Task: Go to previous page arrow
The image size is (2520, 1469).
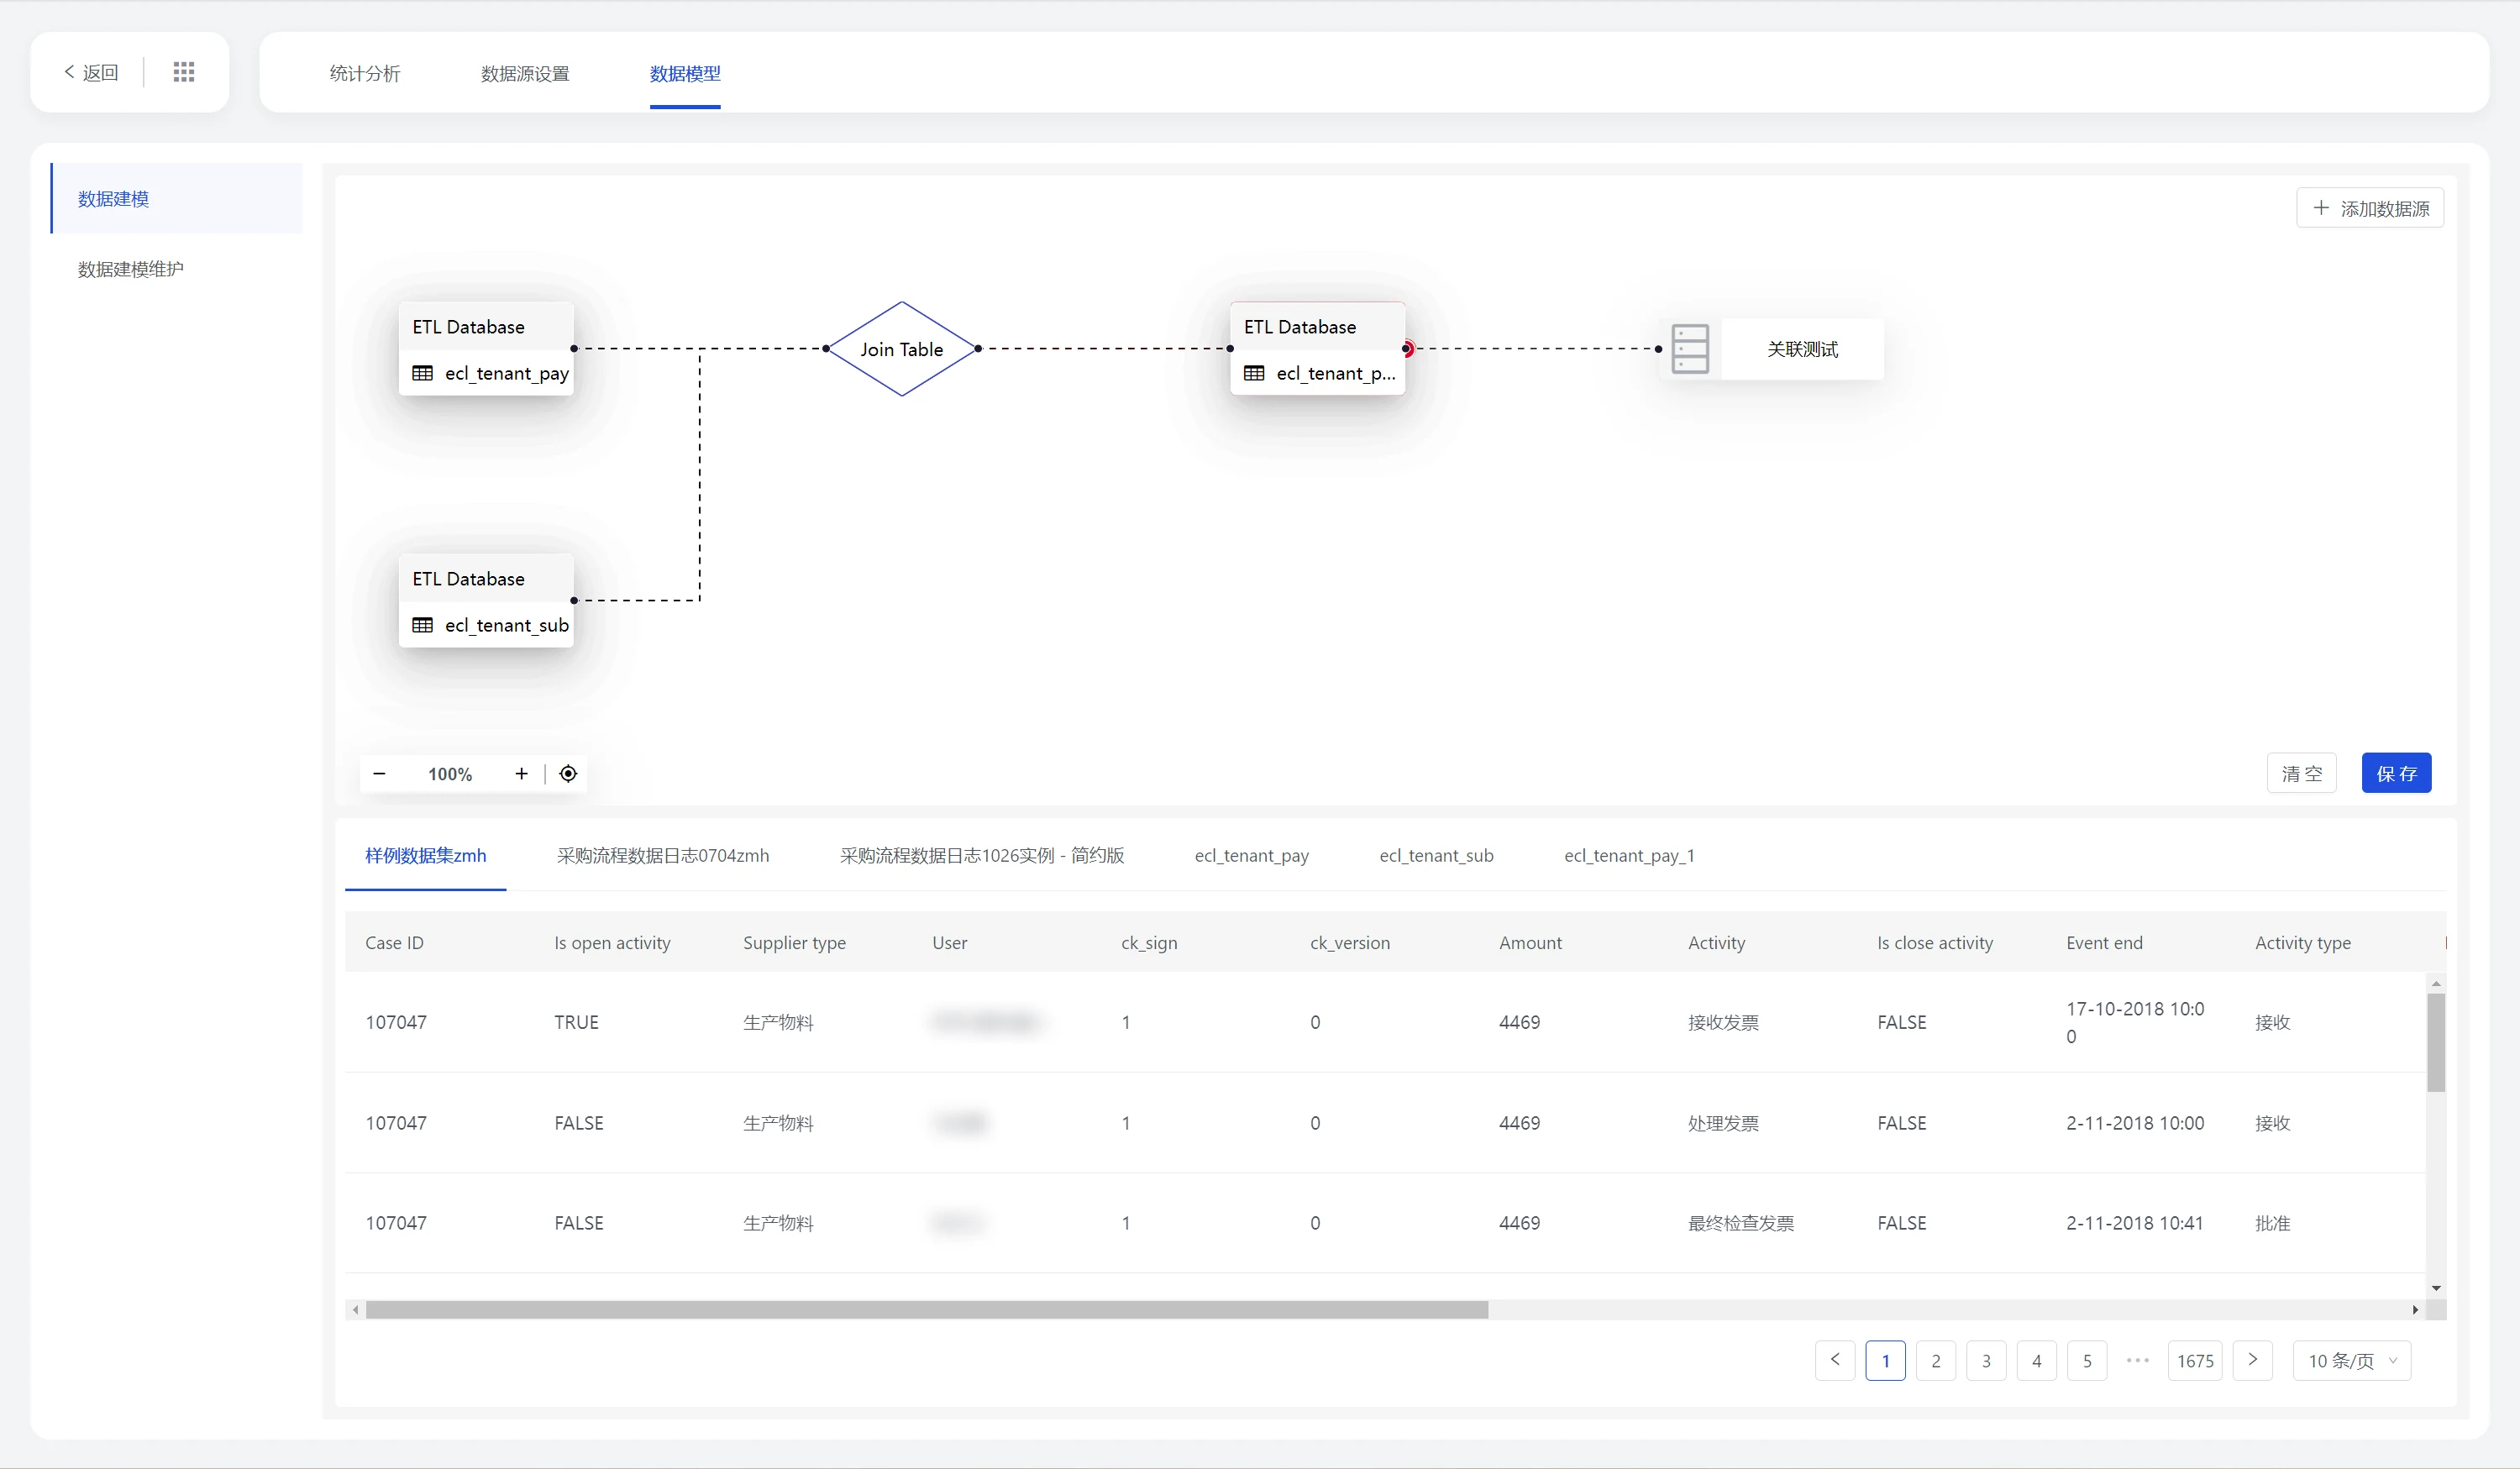Action: pos(1835,1361)
